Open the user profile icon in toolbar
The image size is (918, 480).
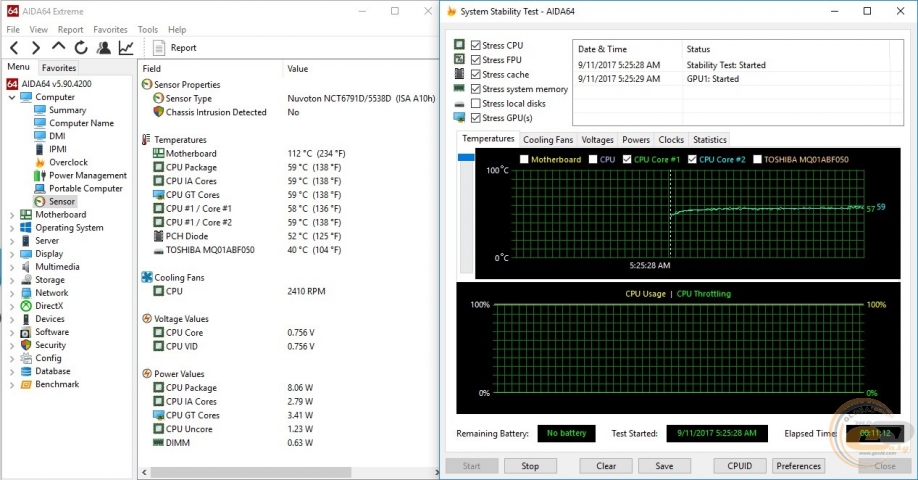click(104, 47)
